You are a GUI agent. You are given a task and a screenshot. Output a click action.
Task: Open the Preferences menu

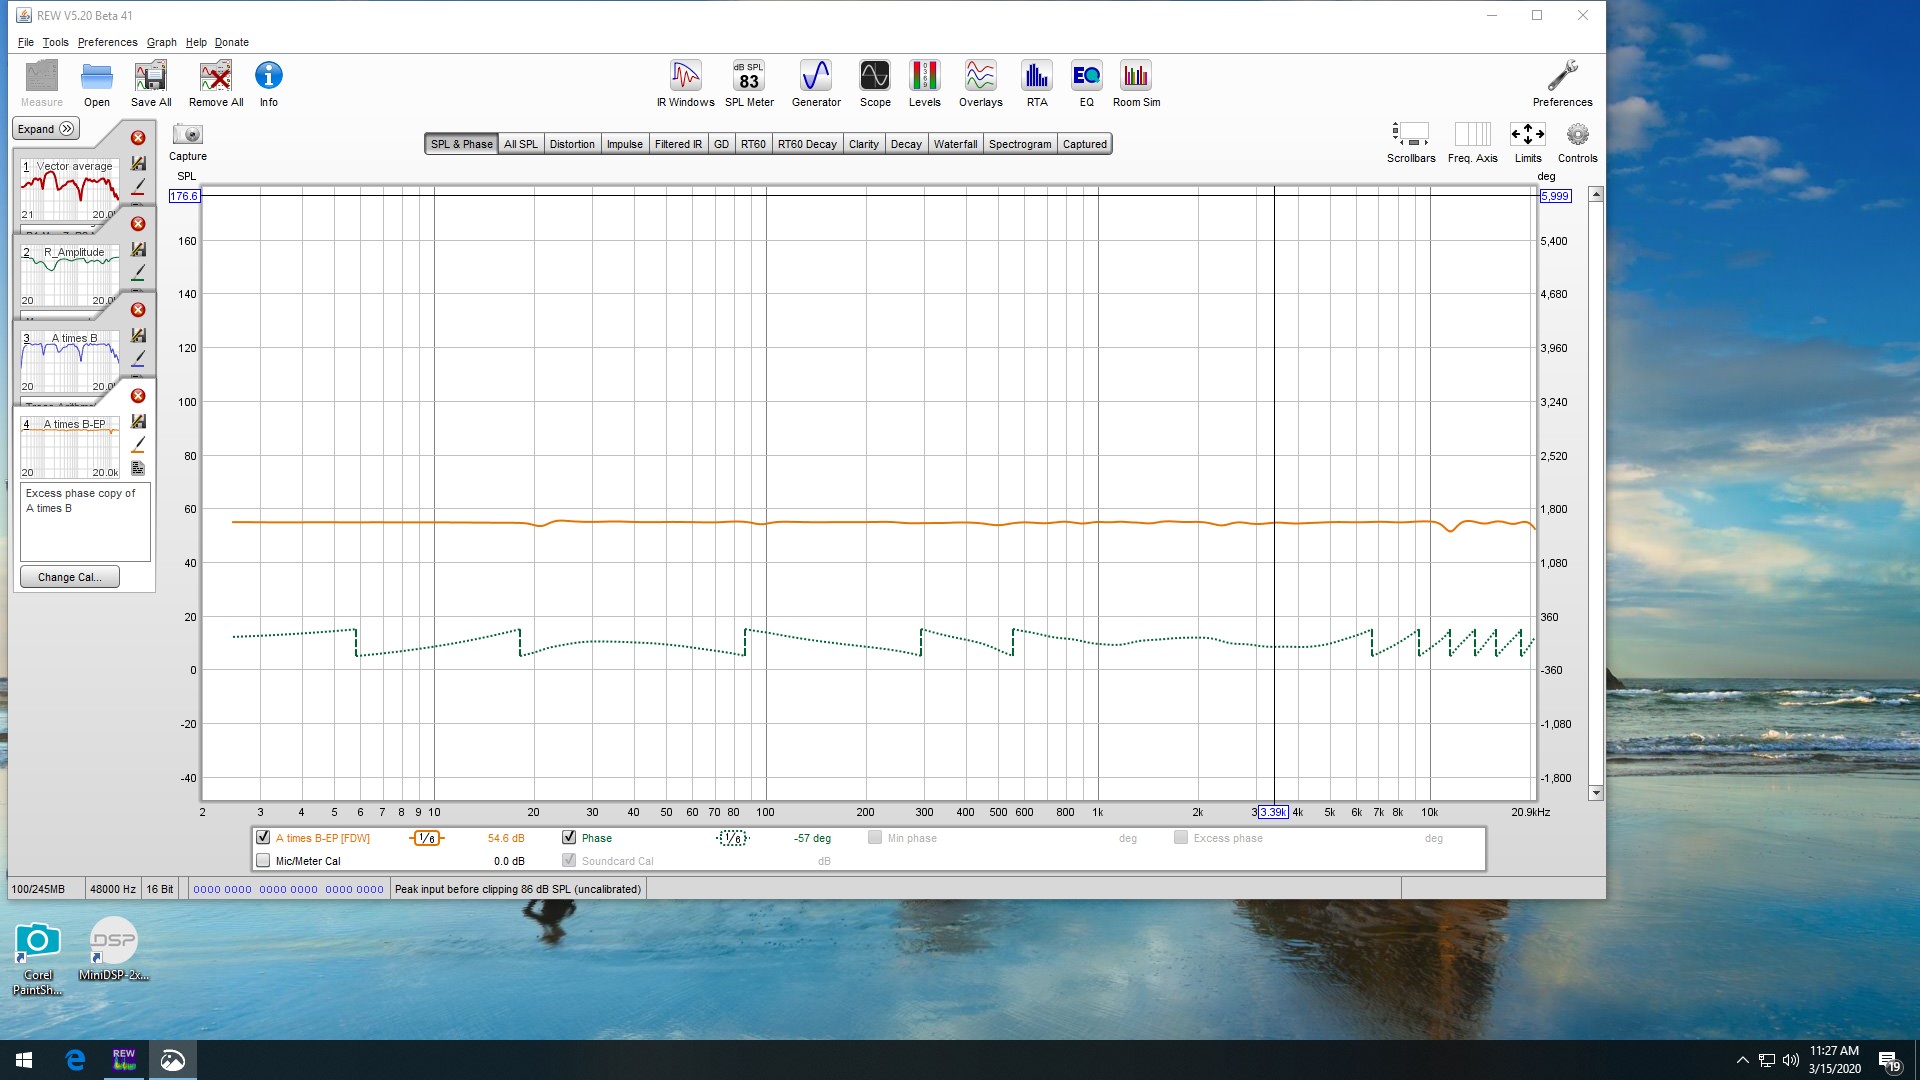(x=107, y=42)
